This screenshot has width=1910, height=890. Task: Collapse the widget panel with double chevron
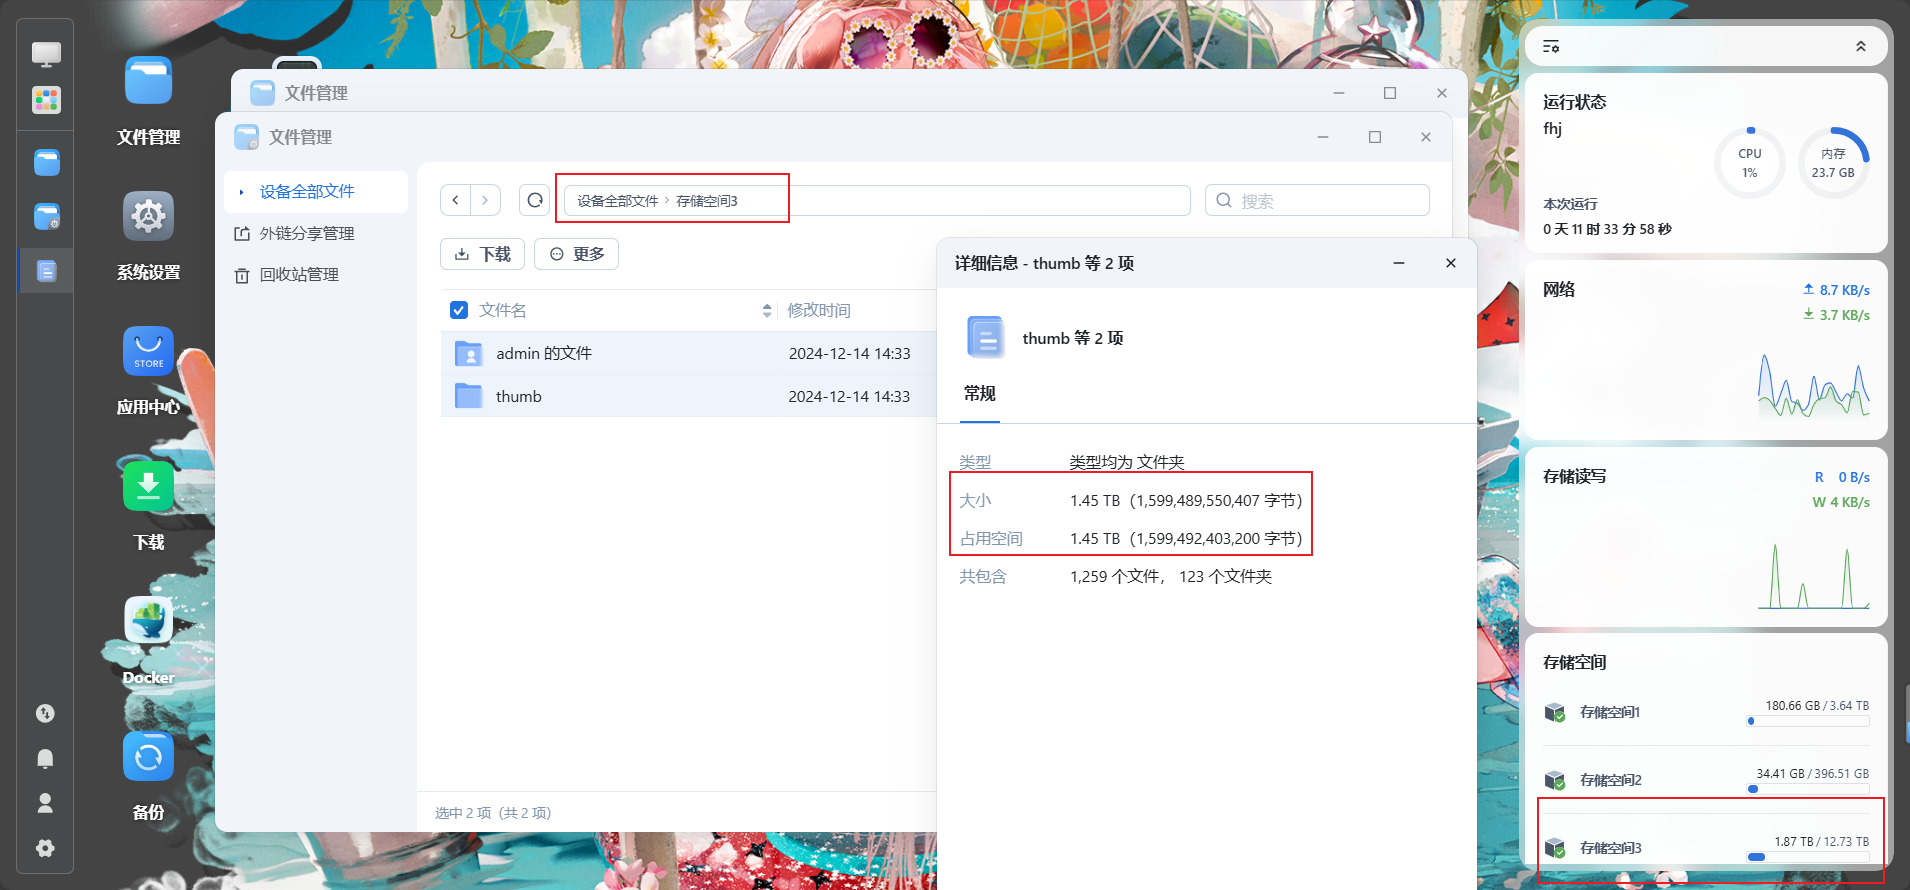(x=1861, y=47)
